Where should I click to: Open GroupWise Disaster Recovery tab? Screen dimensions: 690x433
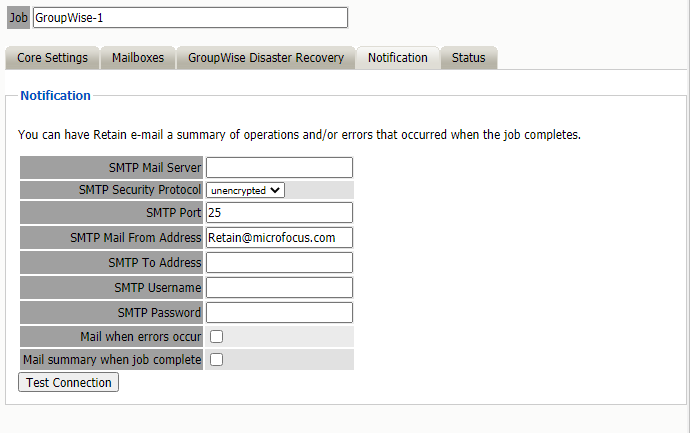pos(266,58)
